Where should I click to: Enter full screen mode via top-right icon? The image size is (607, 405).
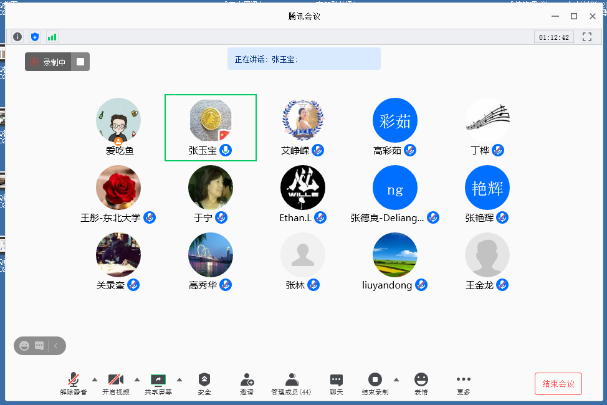tap(593, 36)
